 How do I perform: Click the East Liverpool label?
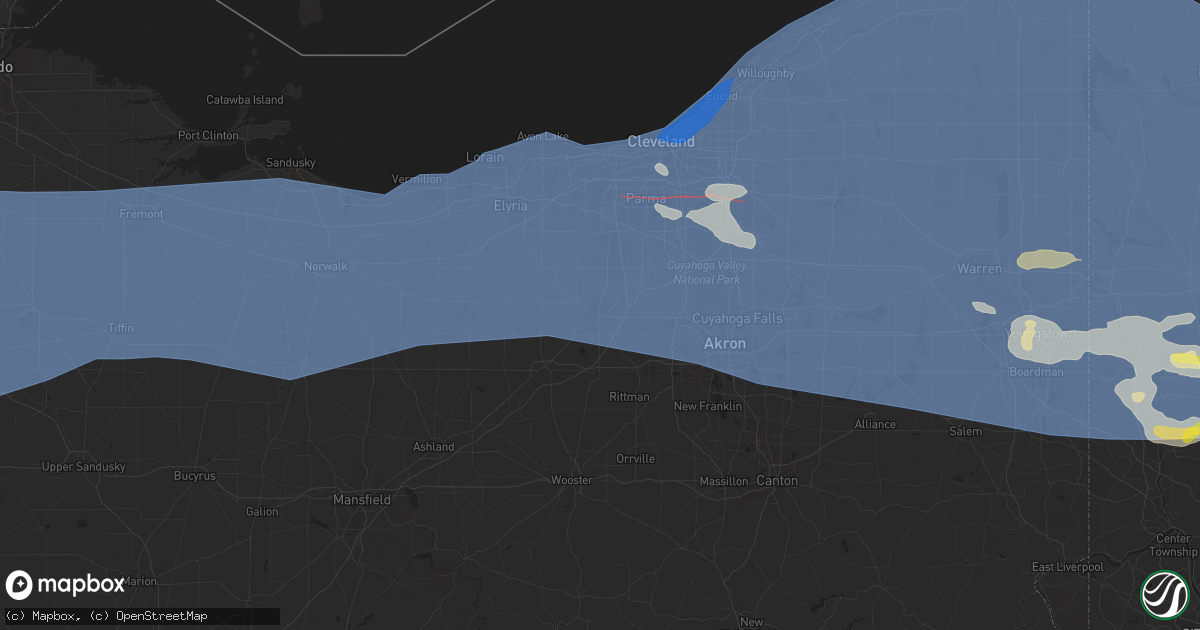[x=1068, y=567]
